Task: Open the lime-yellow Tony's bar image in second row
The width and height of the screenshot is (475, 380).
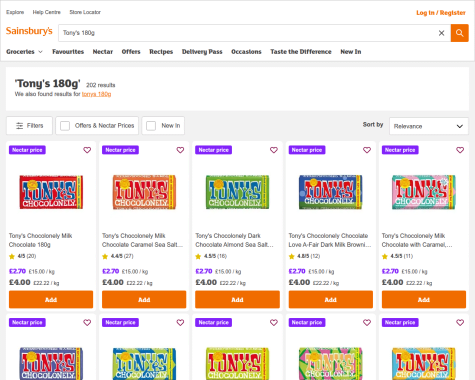Action: (237, 363)
